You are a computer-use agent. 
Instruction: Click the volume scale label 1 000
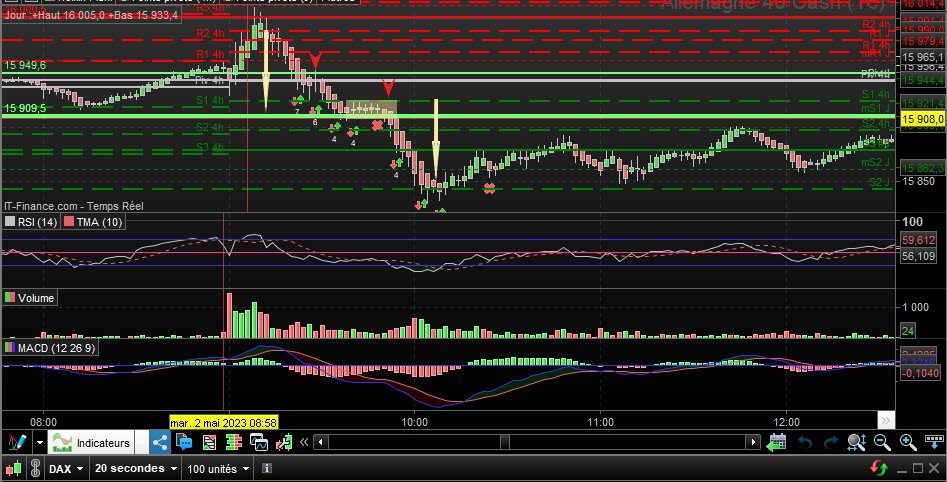point(916,307)
